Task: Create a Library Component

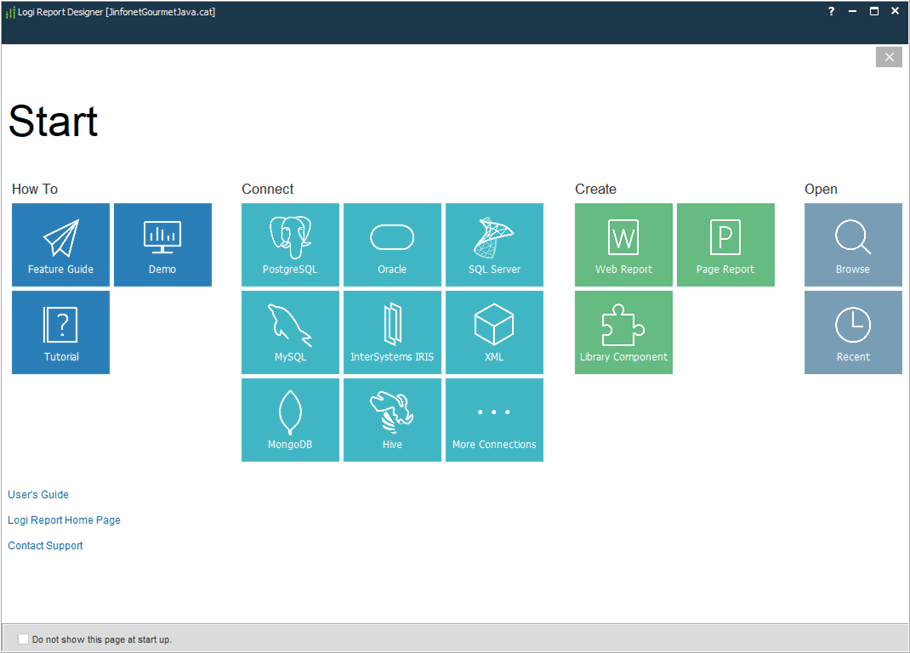Action: click(x=623, y=332)
